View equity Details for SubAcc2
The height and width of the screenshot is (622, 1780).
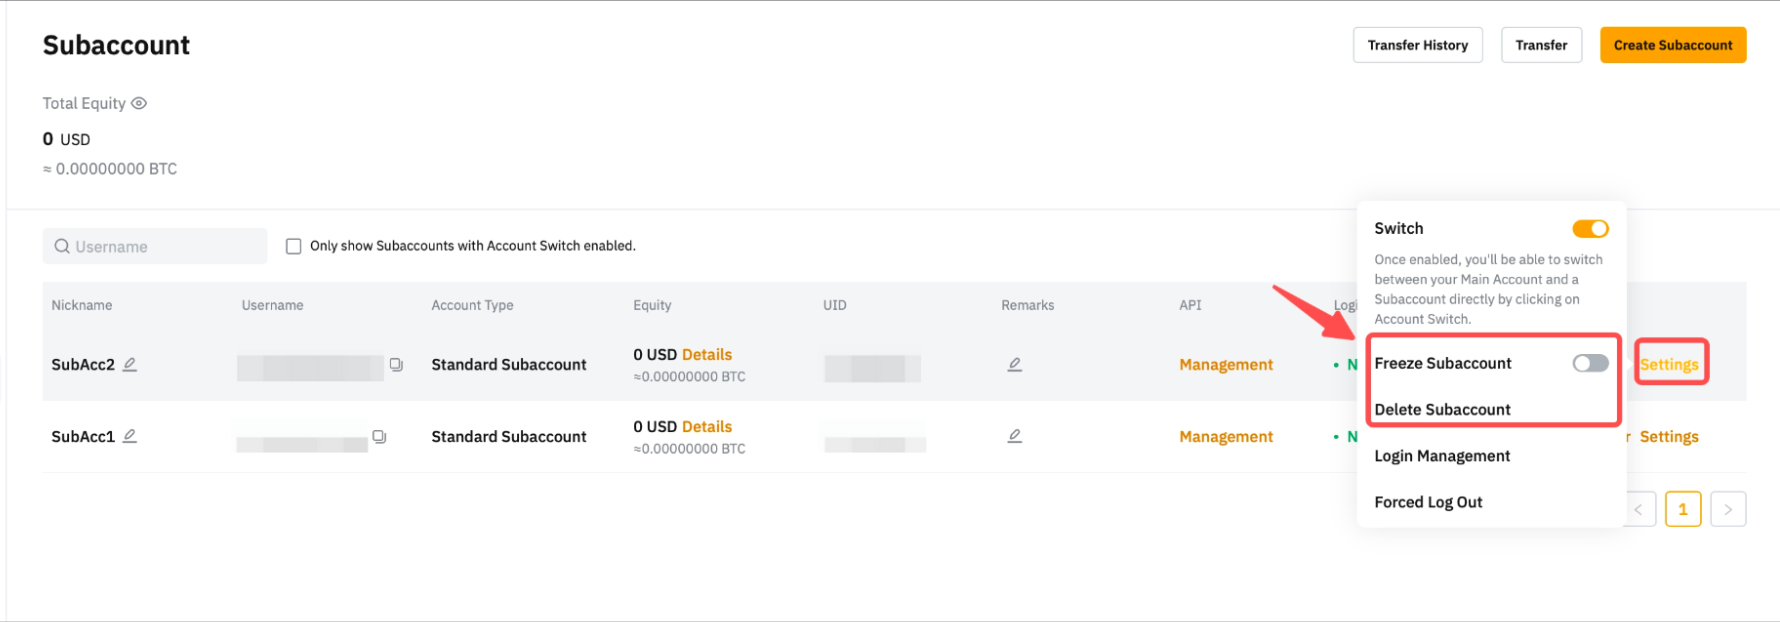tap(707, 354)
